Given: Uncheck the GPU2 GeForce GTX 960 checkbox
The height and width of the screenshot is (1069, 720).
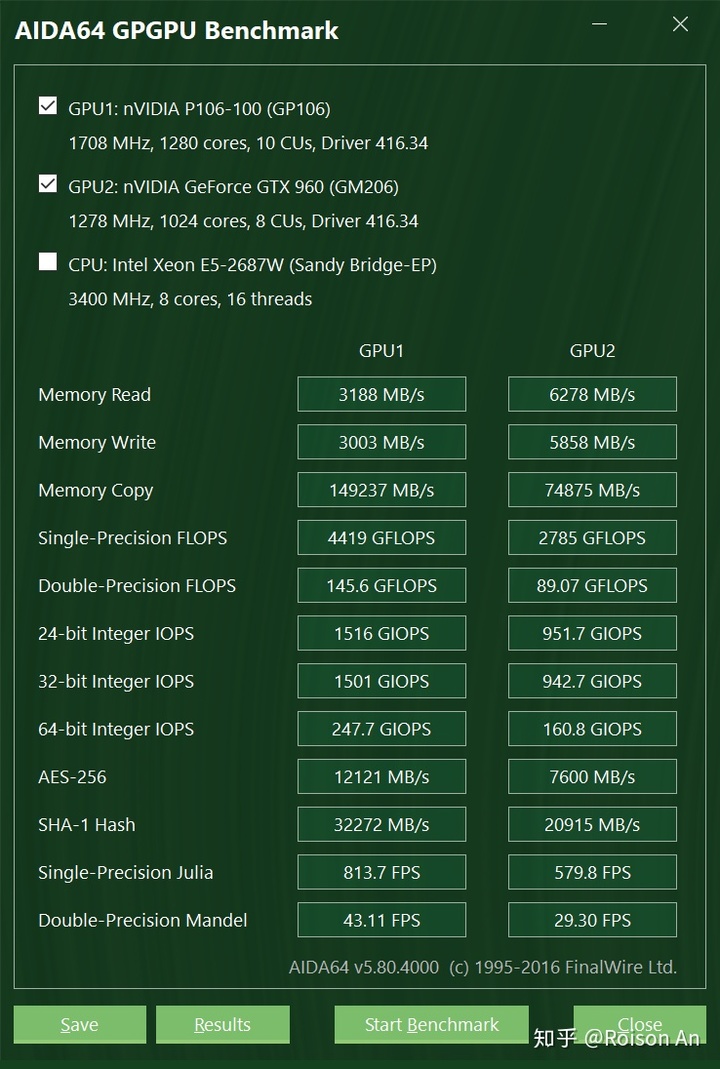Looking at the screenshot, I should (x=48, y=184).
